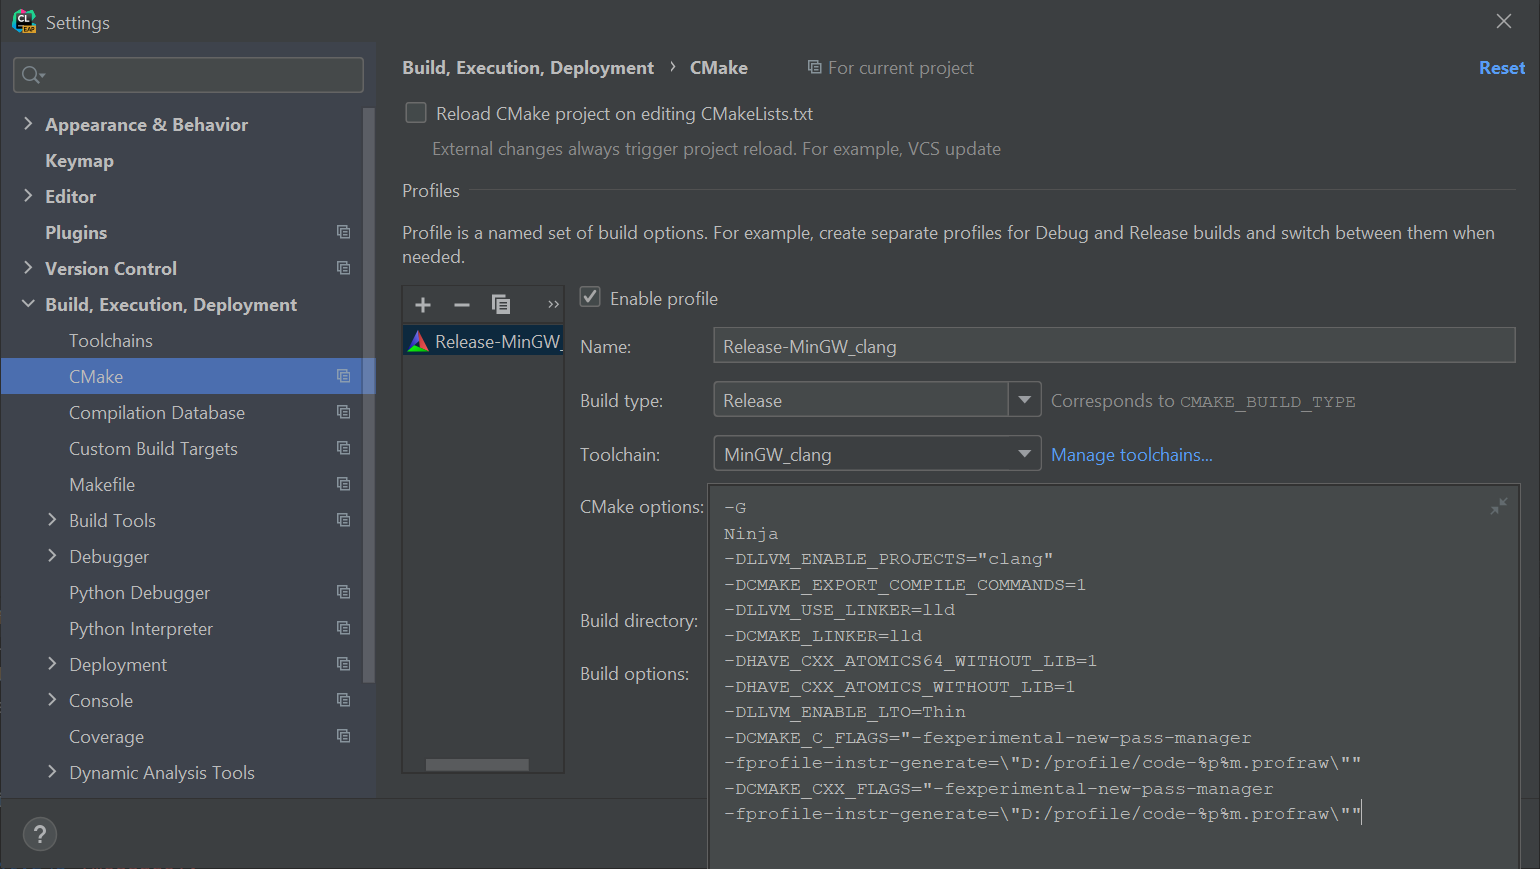The width and height of the screenshot is (1540, 869).
Task: Expand the Version Control settings group
Action: (x=28, y=268)
